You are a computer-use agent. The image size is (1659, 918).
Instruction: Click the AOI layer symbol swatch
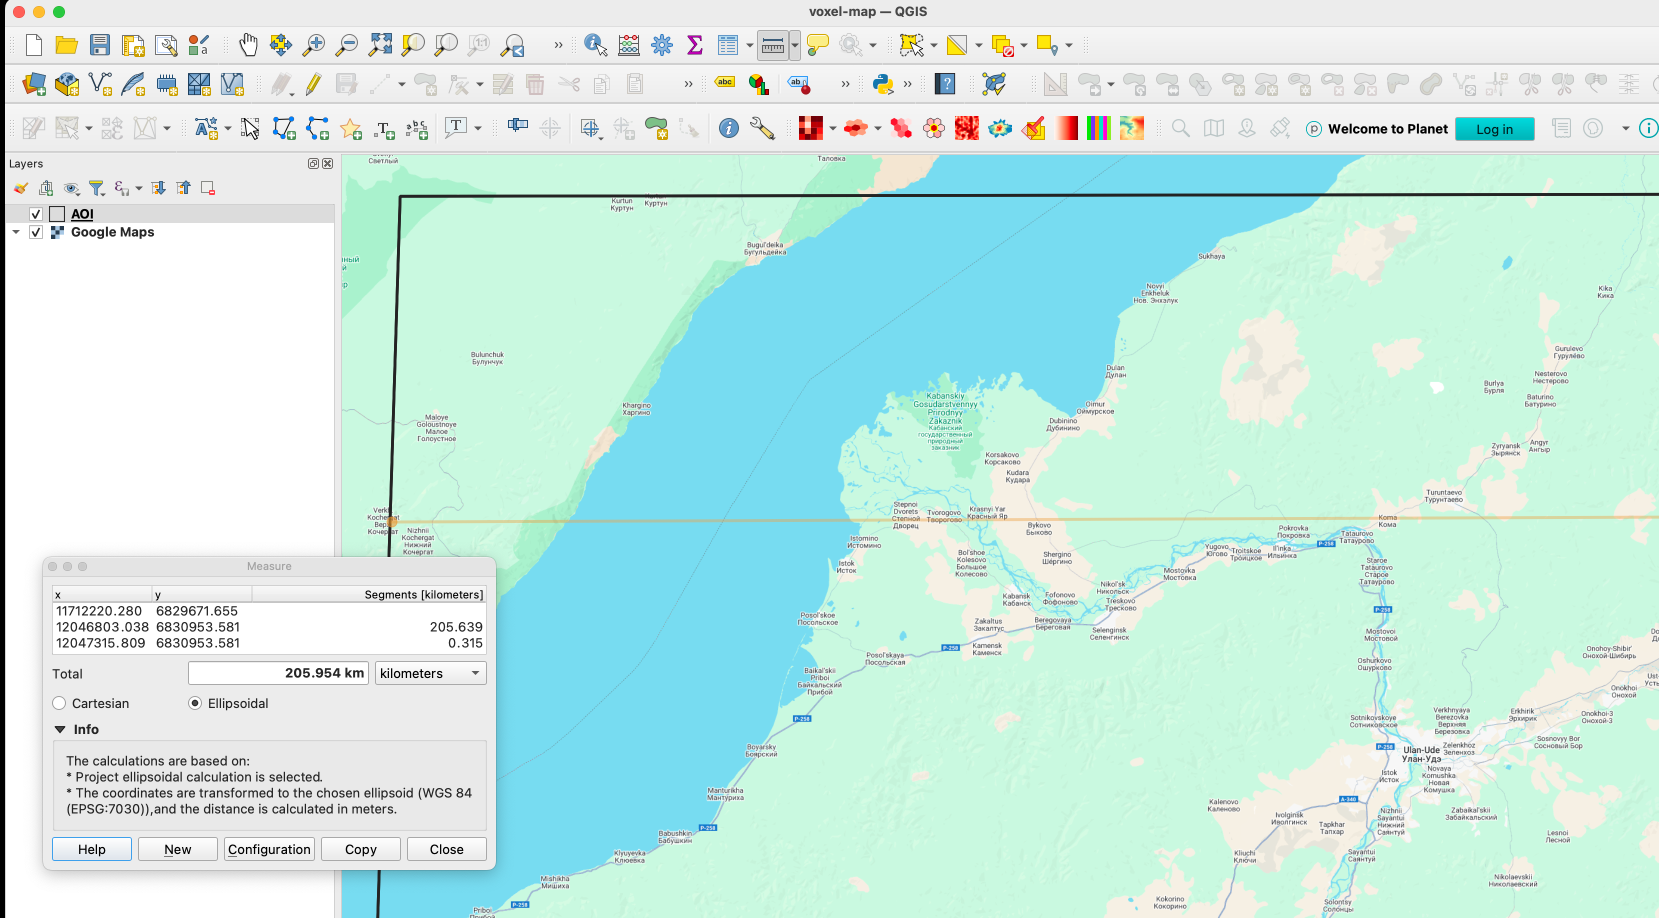pyautogui.click(x=57, y=214)
